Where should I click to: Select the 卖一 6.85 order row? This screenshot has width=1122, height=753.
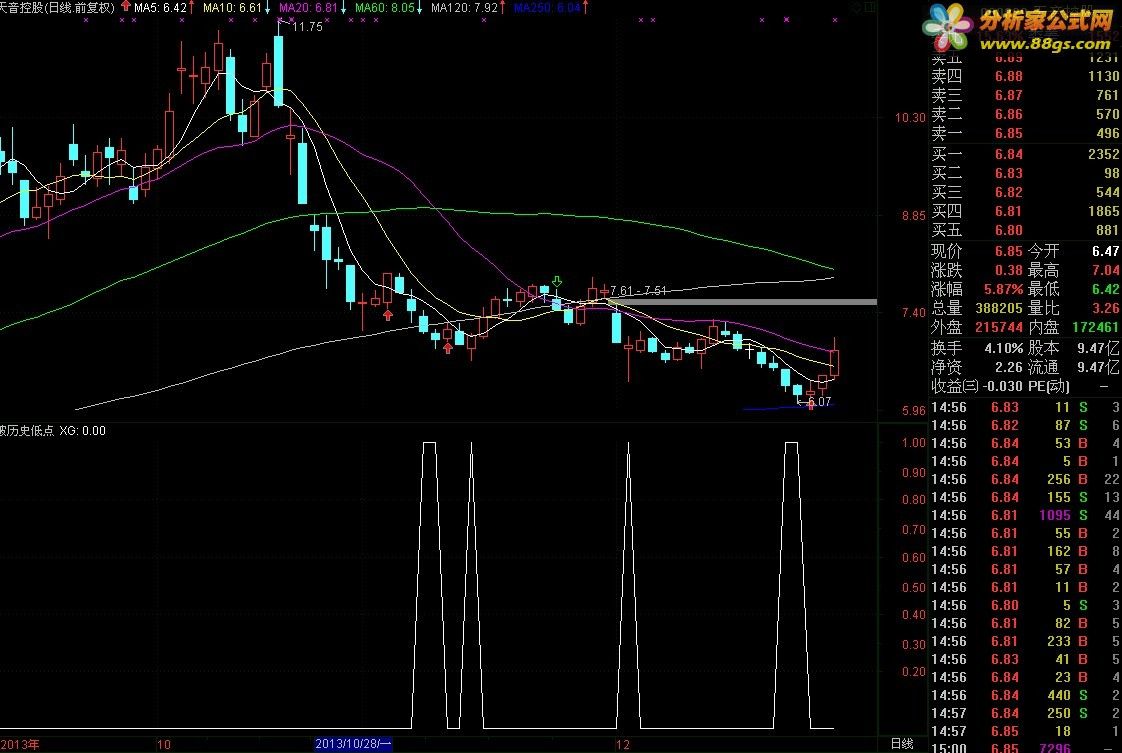[1025, 133]
